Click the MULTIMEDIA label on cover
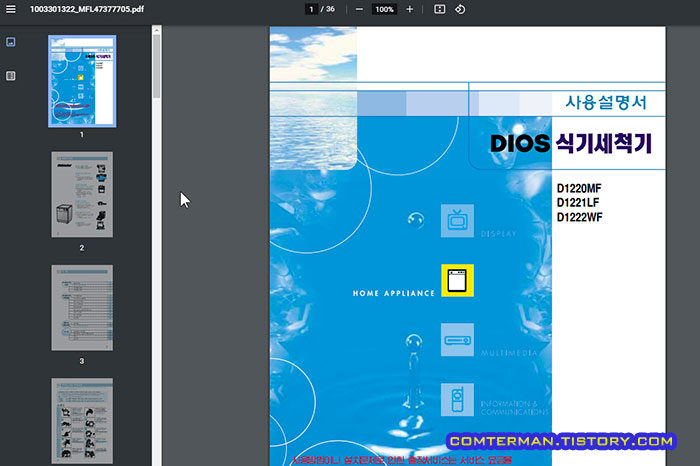Screen dimensions: 700x466 click(509, 353)
